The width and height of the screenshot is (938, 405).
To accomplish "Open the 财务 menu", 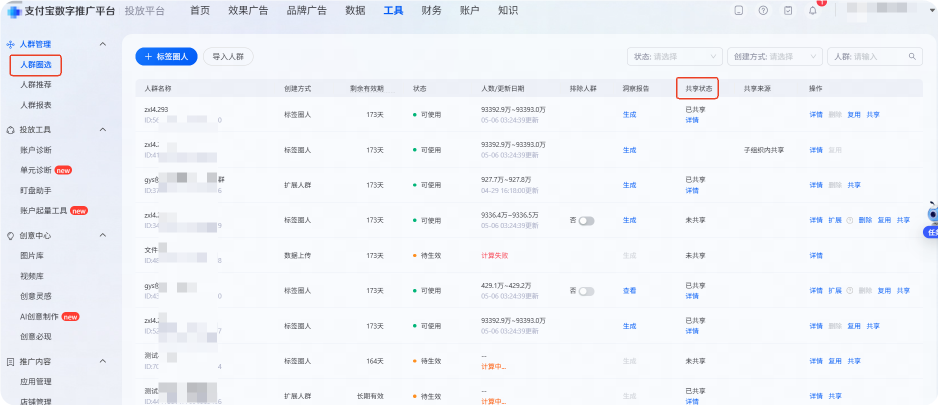I will click(x=431, y=11).
